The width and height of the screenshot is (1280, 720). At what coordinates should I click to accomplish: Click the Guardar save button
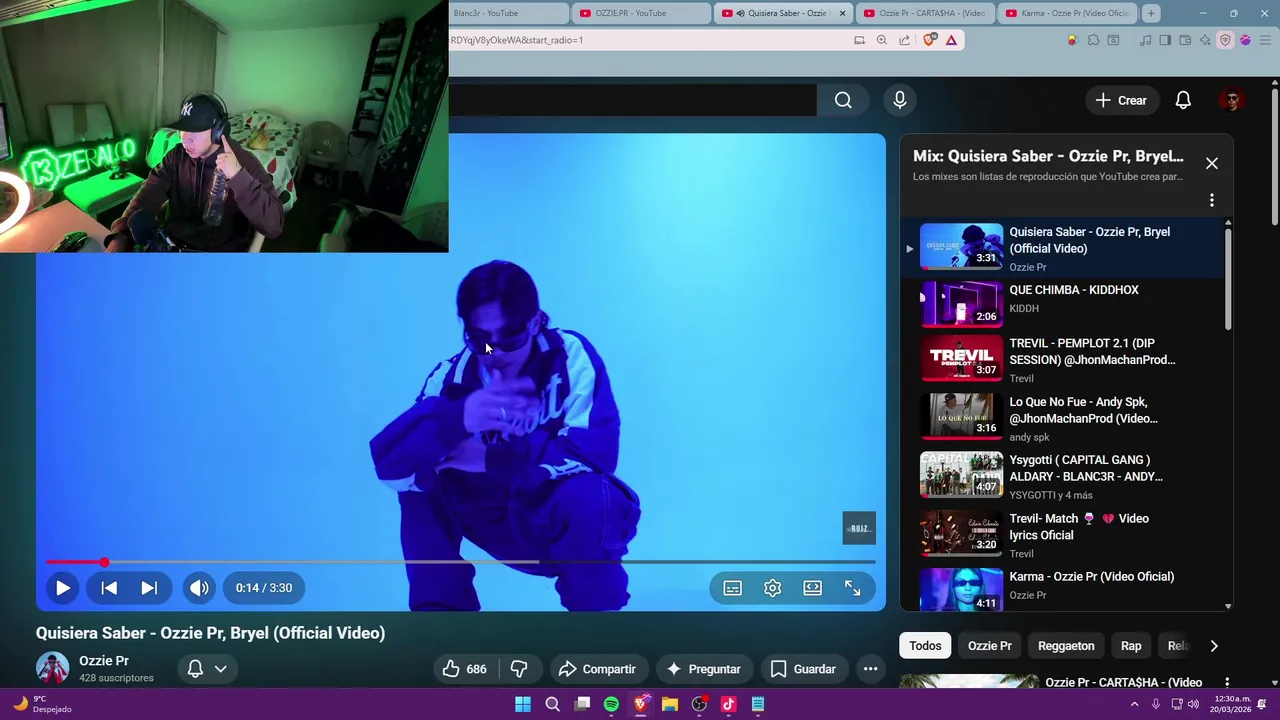click(803, 669)
